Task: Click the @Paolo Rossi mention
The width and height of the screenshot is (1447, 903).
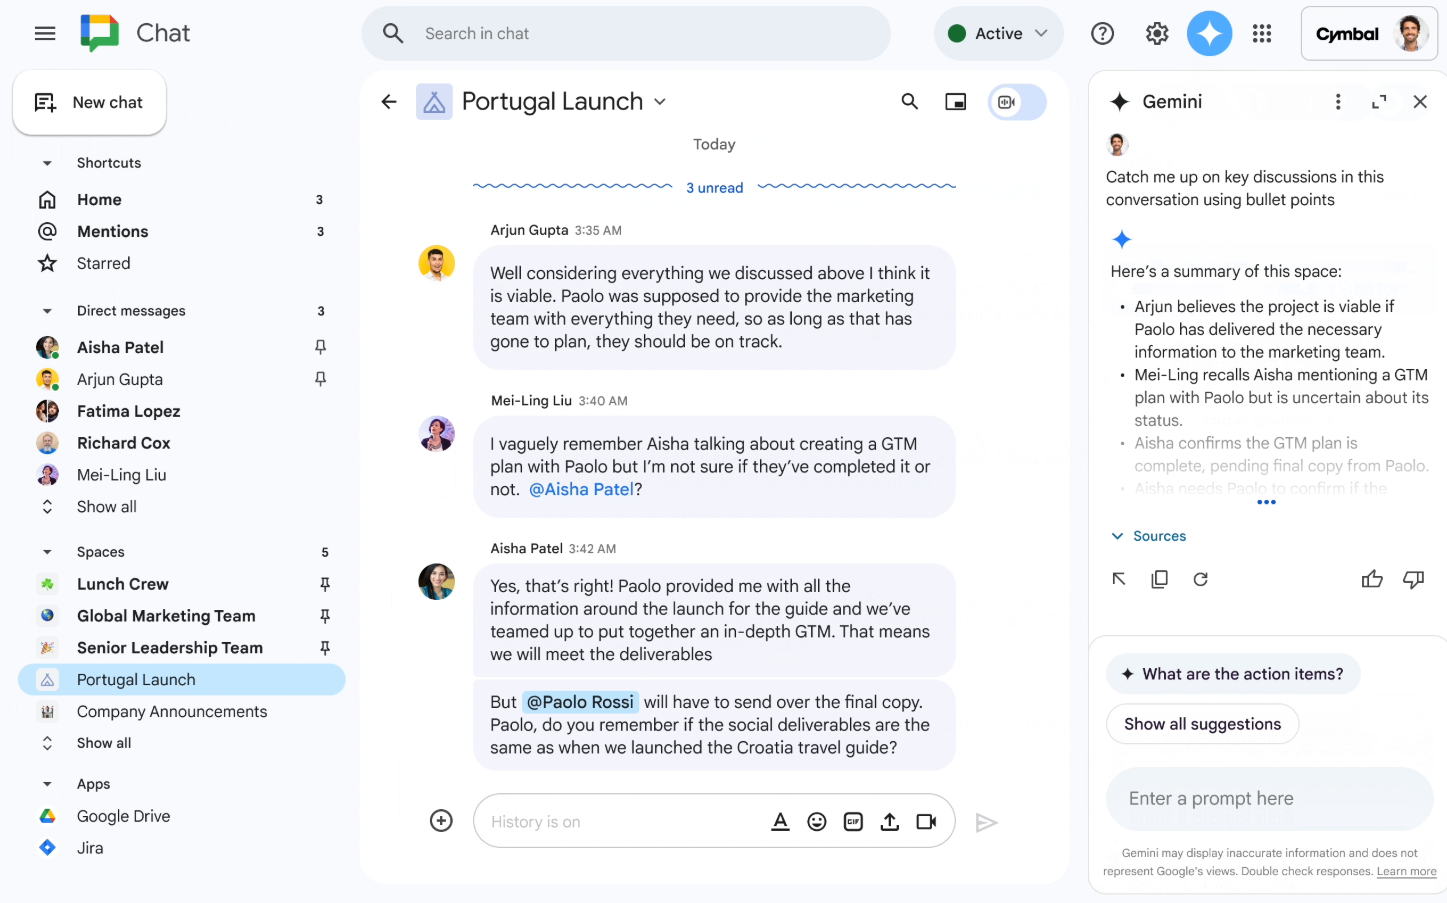Action: click(x=580, y=702)
